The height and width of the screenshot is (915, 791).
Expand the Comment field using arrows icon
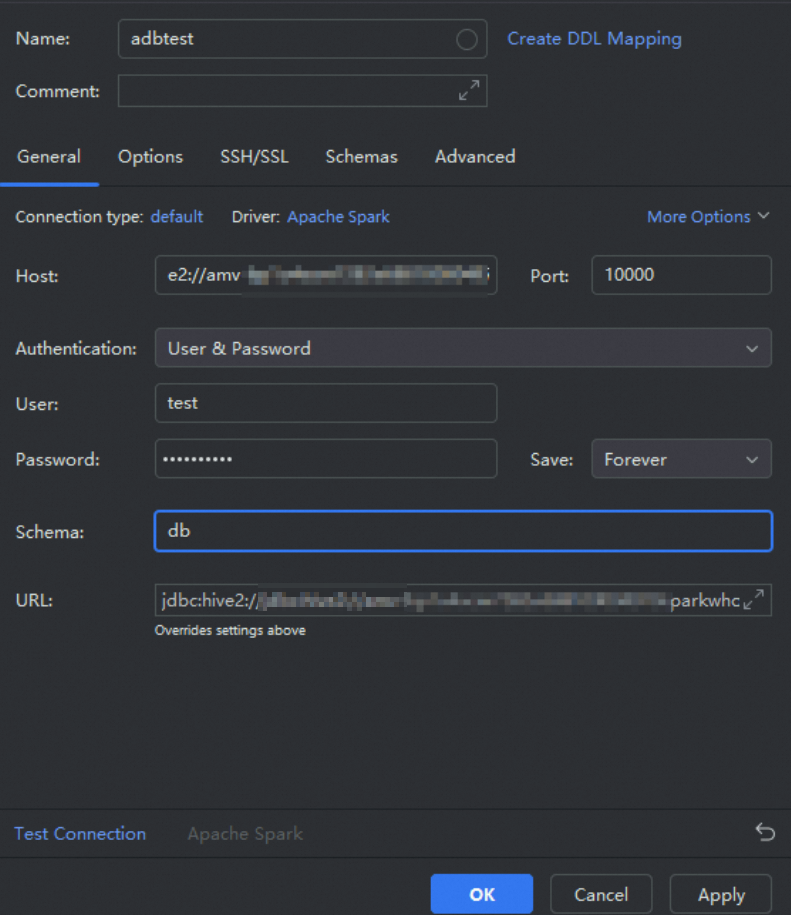pos(469,90)
